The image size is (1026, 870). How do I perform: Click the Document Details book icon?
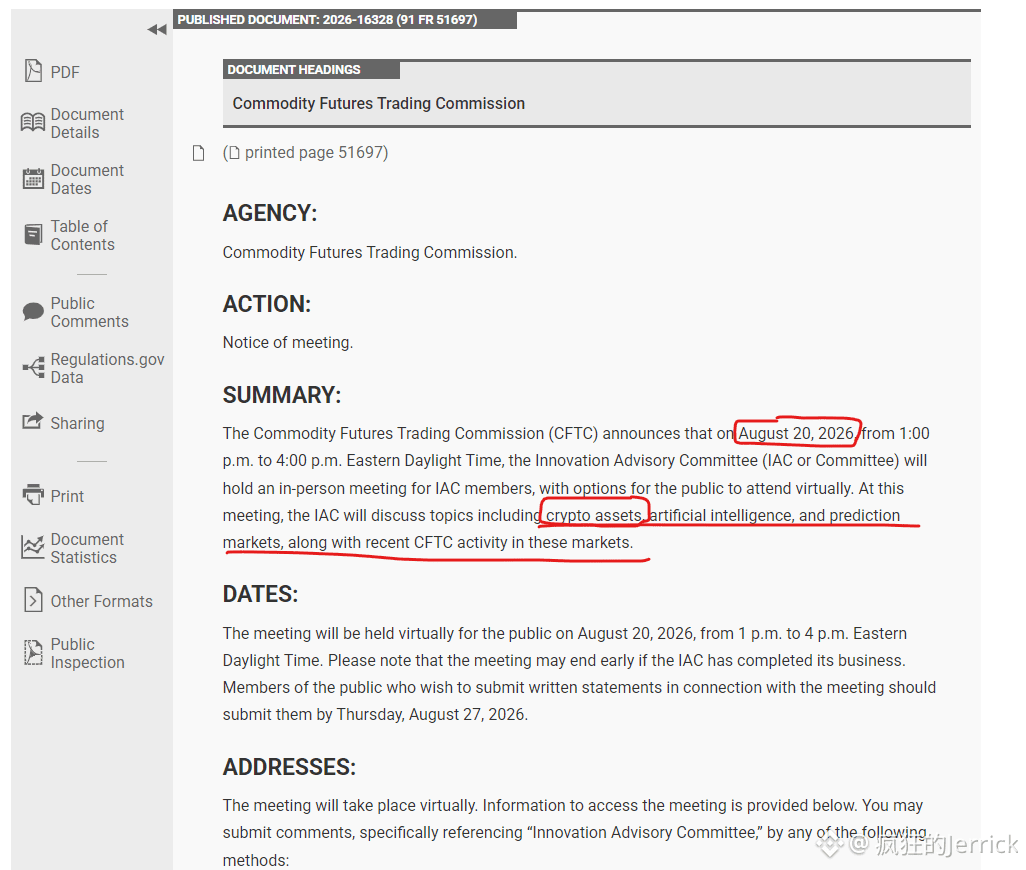pyautogui.click(x=33, y=122)
